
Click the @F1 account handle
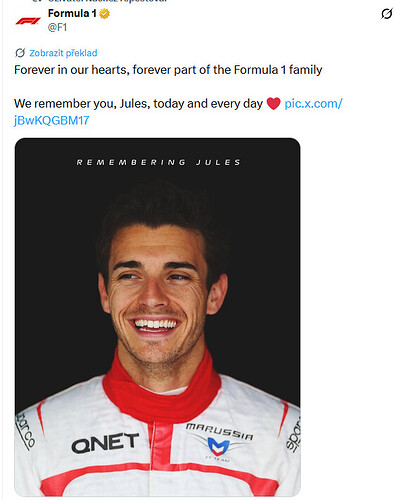click(x=57, y=27)
